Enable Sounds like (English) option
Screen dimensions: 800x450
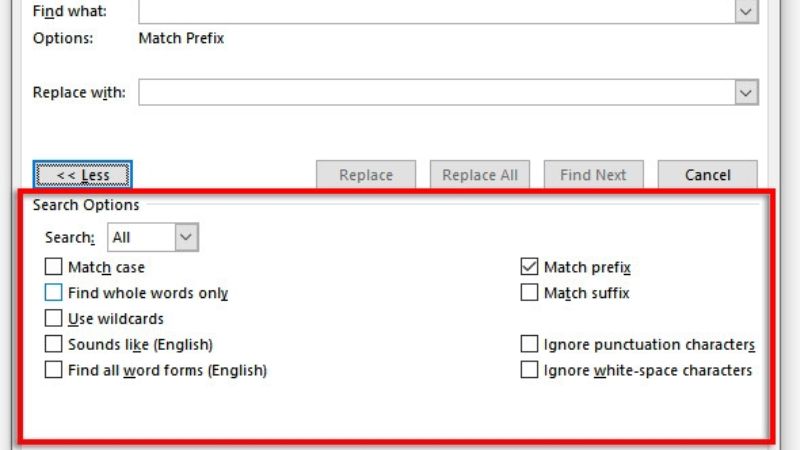pyautogui.click(x=53, y=345)
